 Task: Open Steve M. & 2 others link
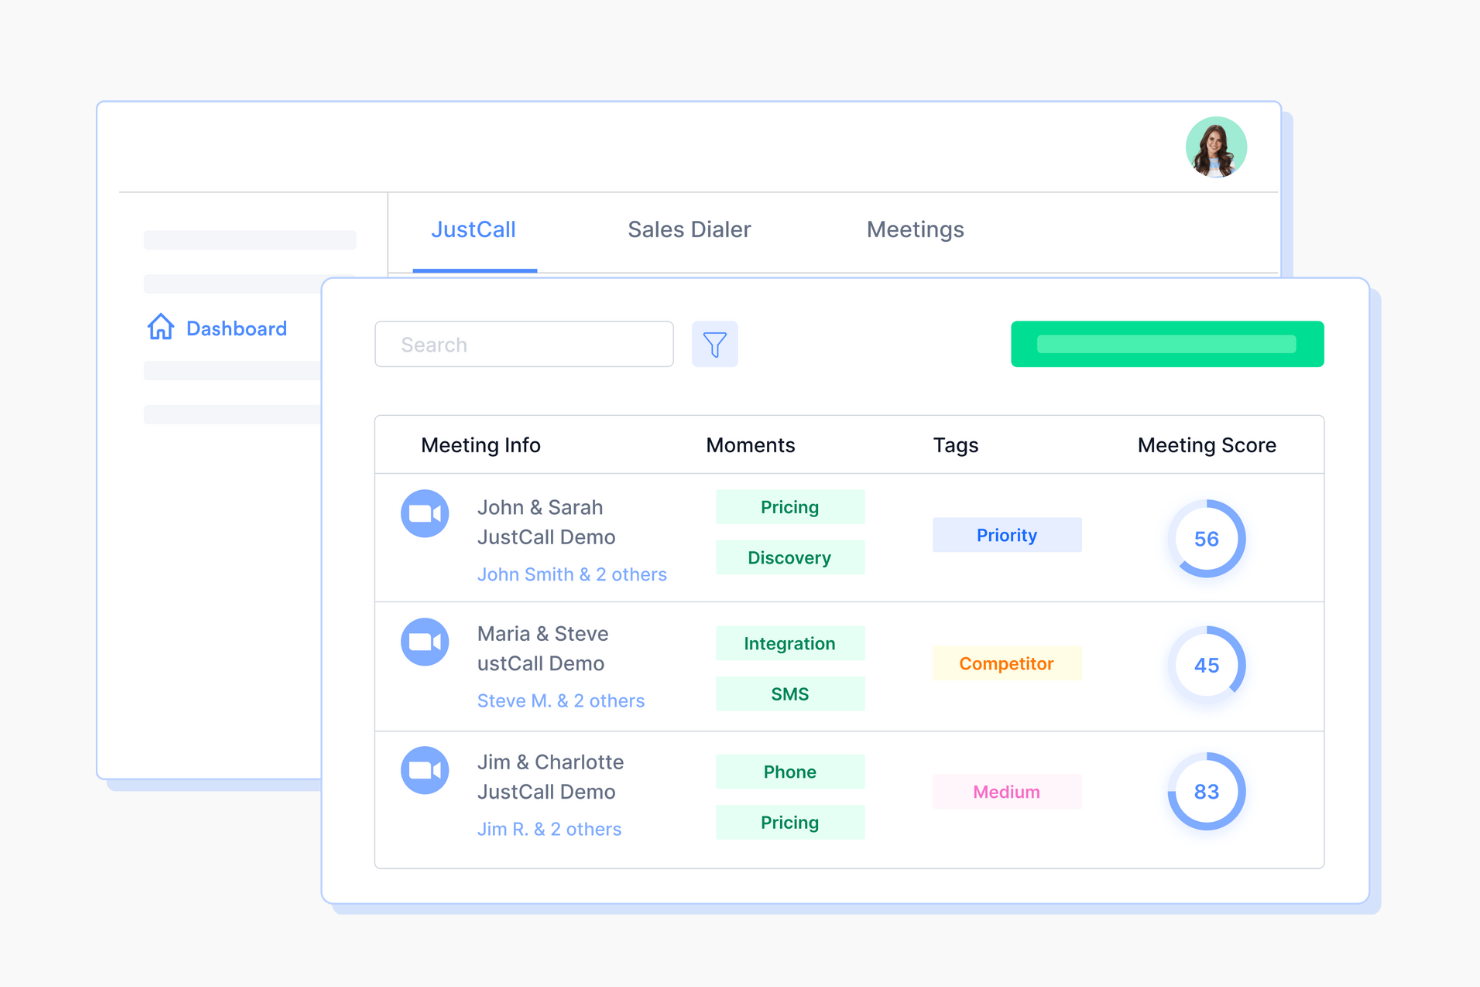coord(561,701)
